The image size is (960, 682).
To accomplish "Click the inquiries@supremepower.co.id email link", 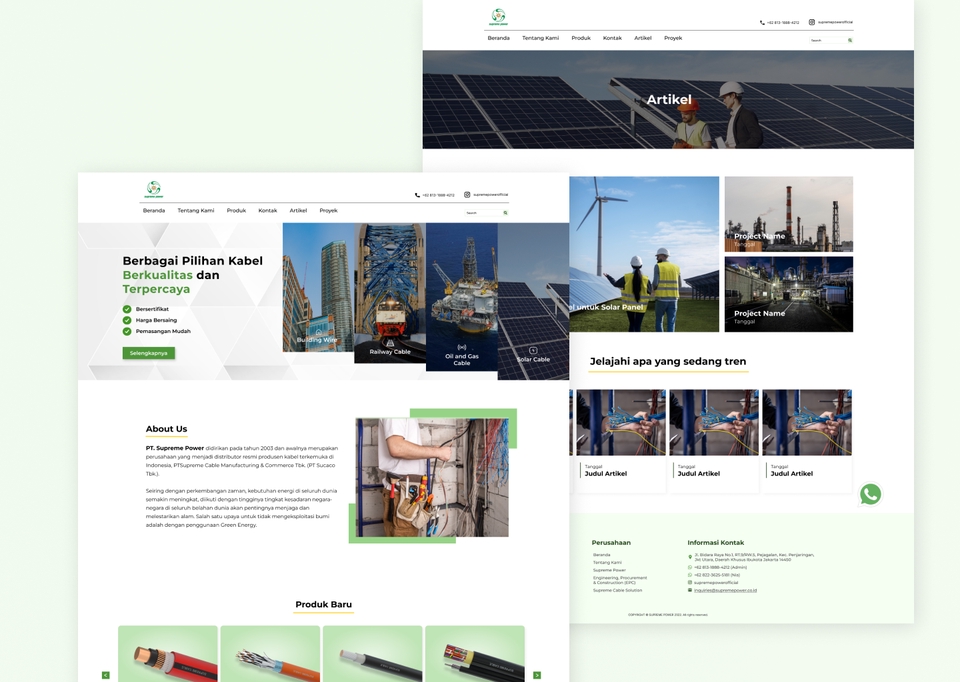I will click(x=726, y=590).
